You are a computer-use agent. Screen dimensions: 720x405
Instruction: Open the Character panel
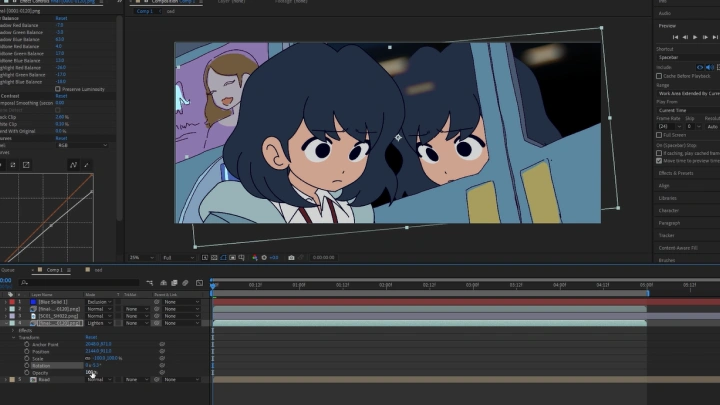pos(669,210)
